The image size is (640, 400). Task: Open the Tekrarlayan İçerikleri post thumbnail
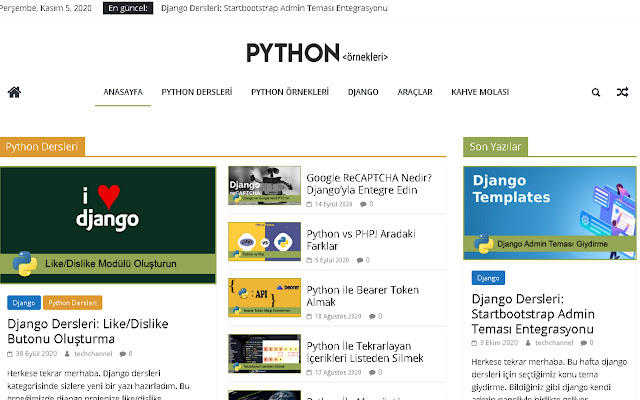pos(264,353)
